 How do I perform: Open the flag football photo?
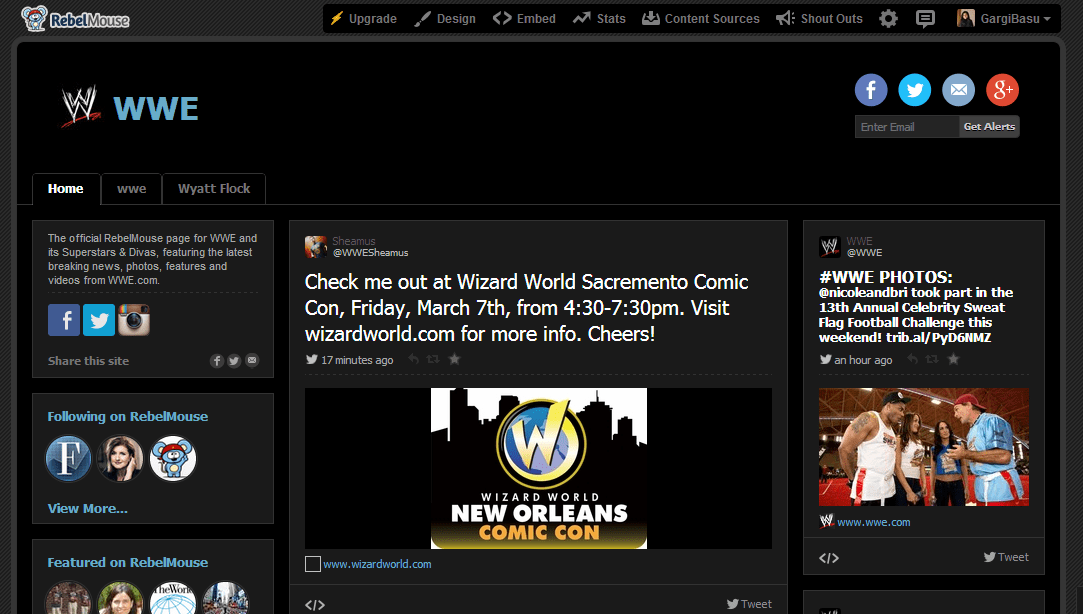924,447
